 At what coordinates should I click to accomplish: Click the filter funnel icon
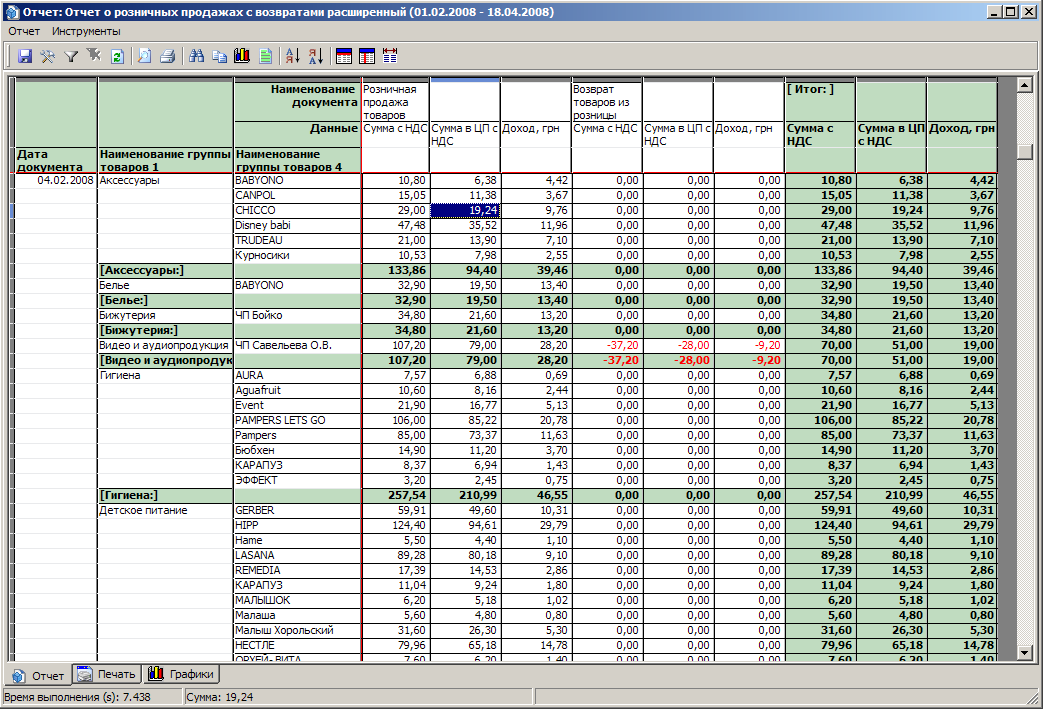pos(71,57)
